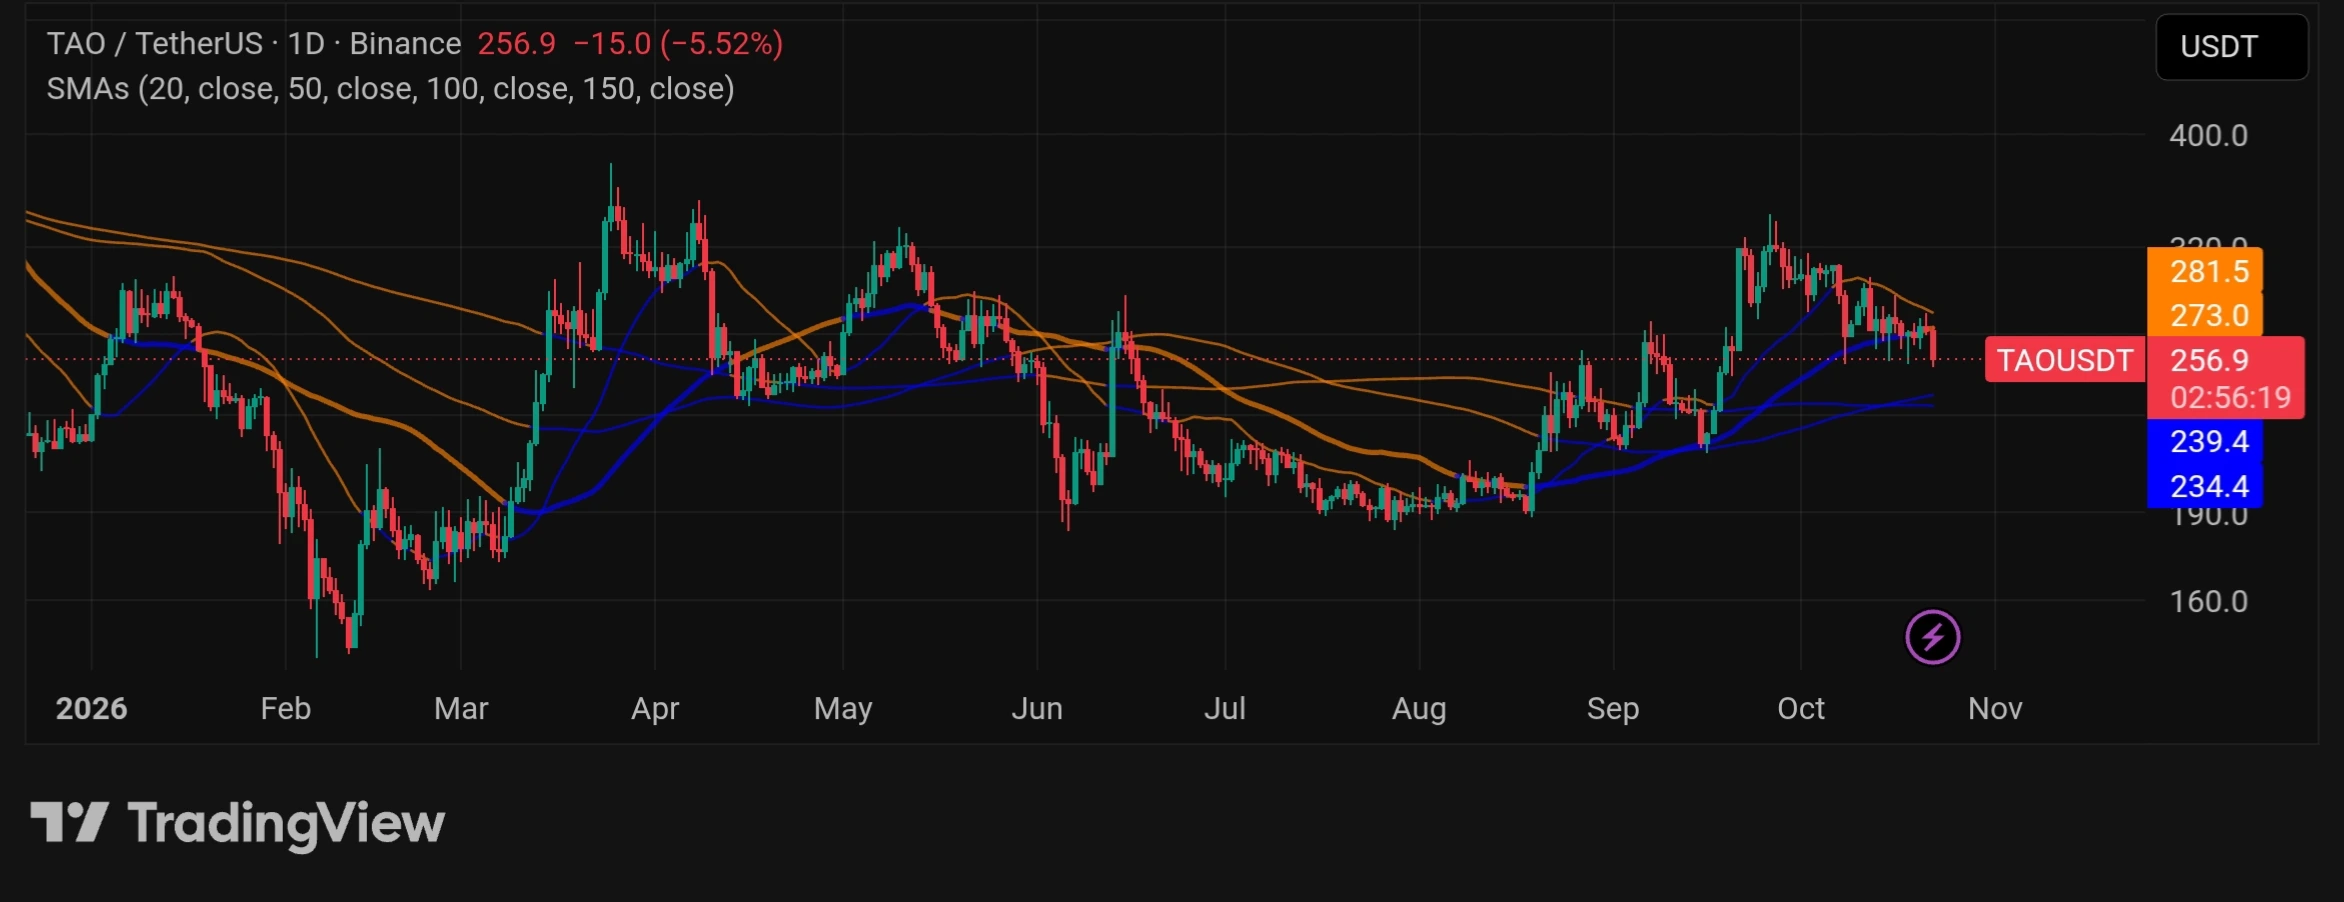Click the 1D interval in the chart title
Screen dimensions: 2344x902
(x=306, y=44)
